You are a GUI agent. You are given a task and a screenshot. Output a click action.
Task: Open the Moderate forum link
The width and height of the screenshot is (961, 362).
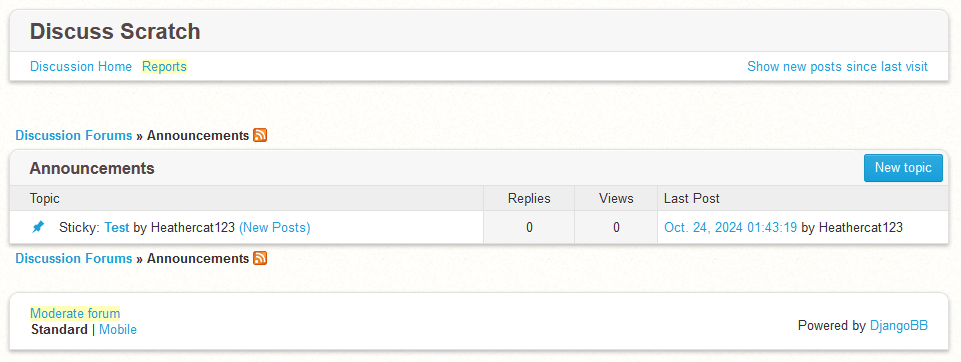(x=75, y=314)
